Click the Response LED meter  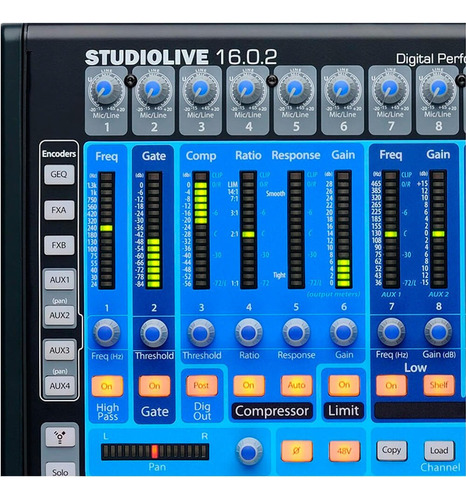click(296, 230)
